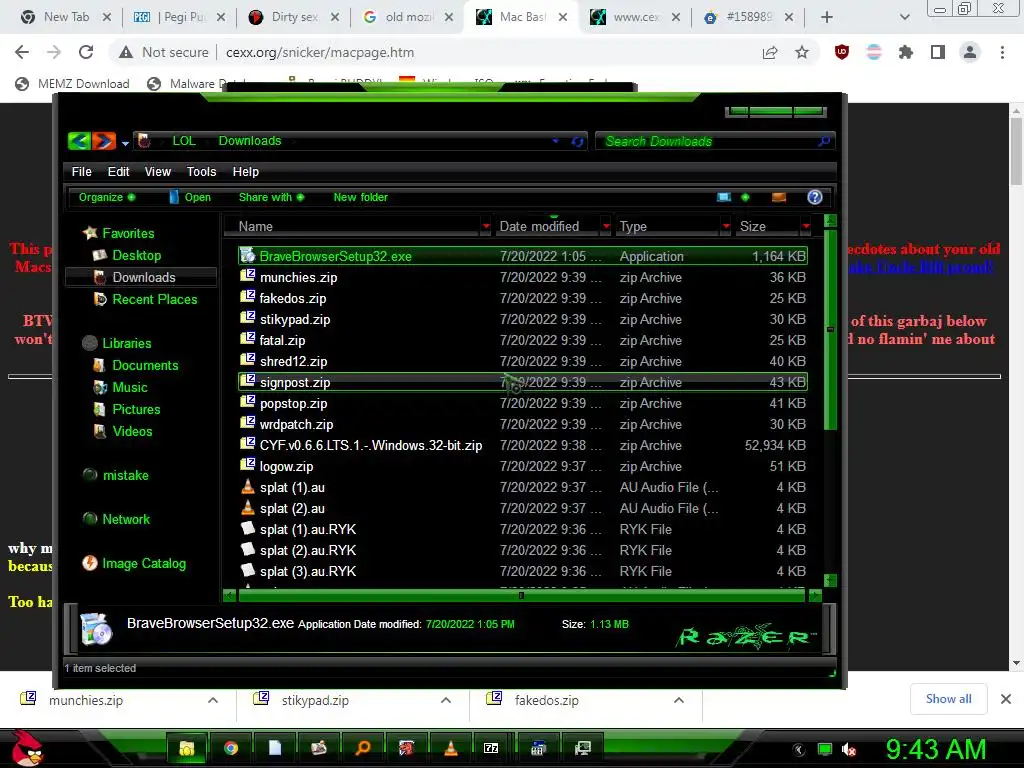
Task: Click the Explorer horizontal scrollbar
Action: [521, 596]
